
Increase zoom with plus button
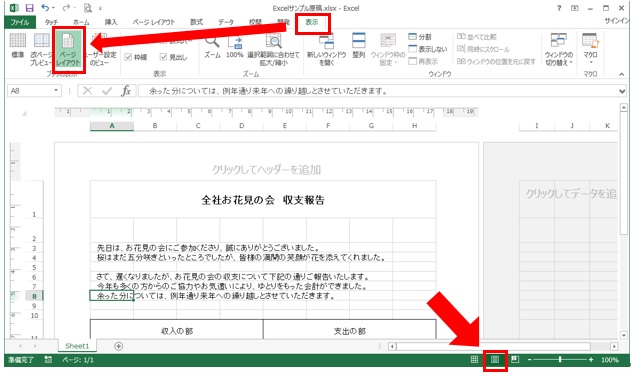click(x=590, y=360)
